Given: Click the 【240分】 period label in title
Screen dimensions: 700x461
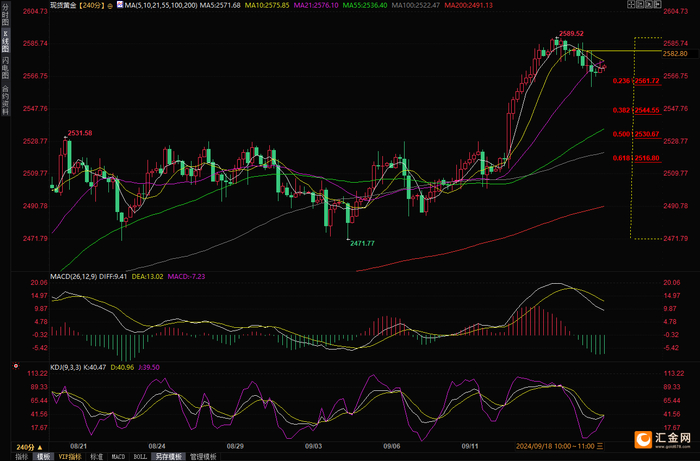Looking at the screenshot, I should [x=92, y=5].
